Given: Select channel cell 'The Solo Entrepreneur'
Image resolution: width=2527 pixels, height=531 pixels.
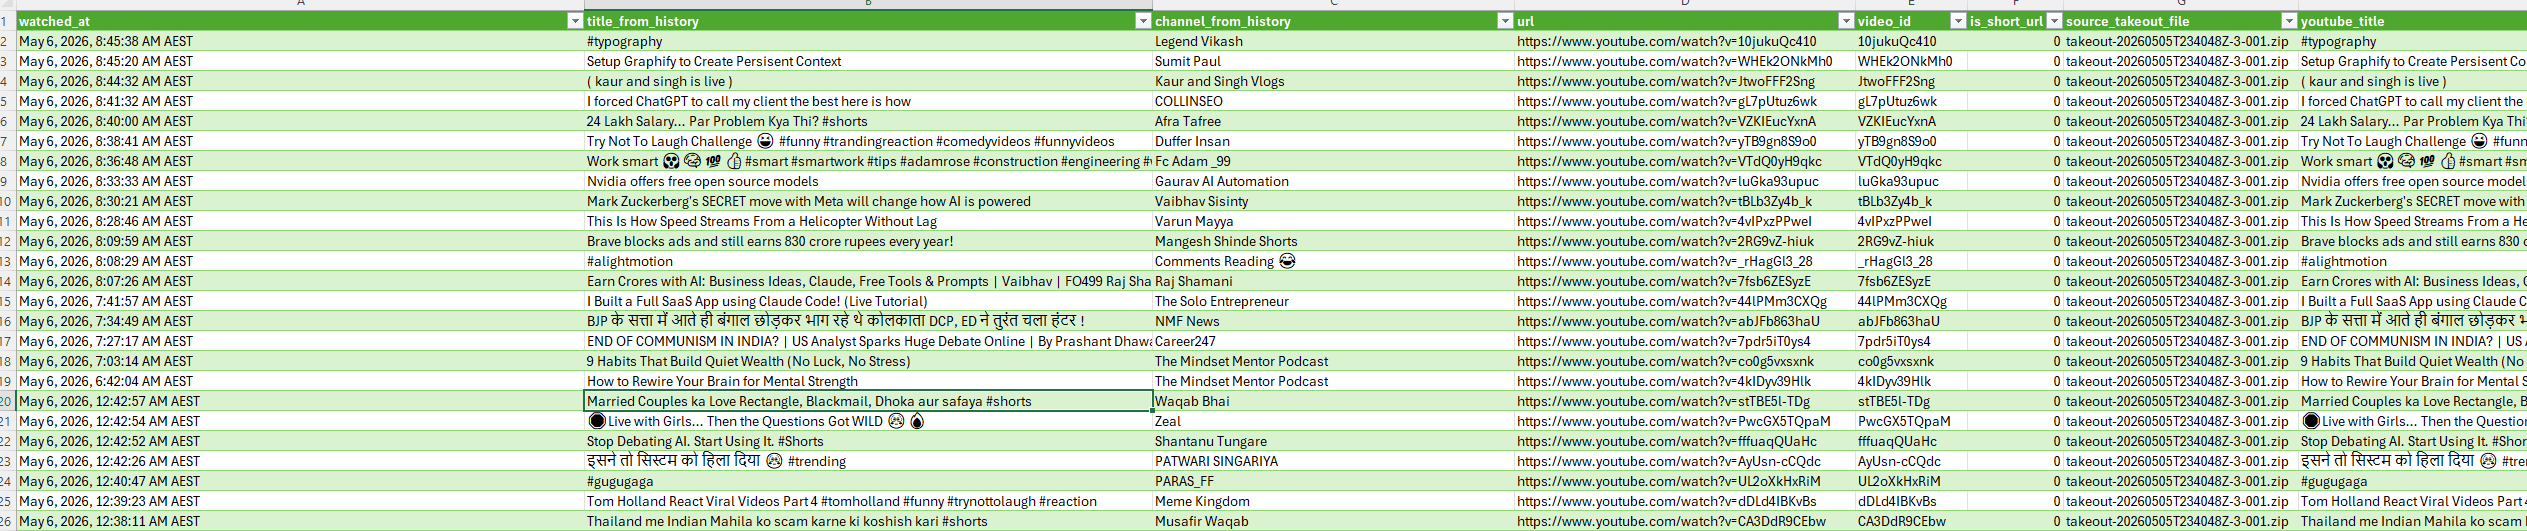Looking at the screenshot, I should pos(1333,301).
